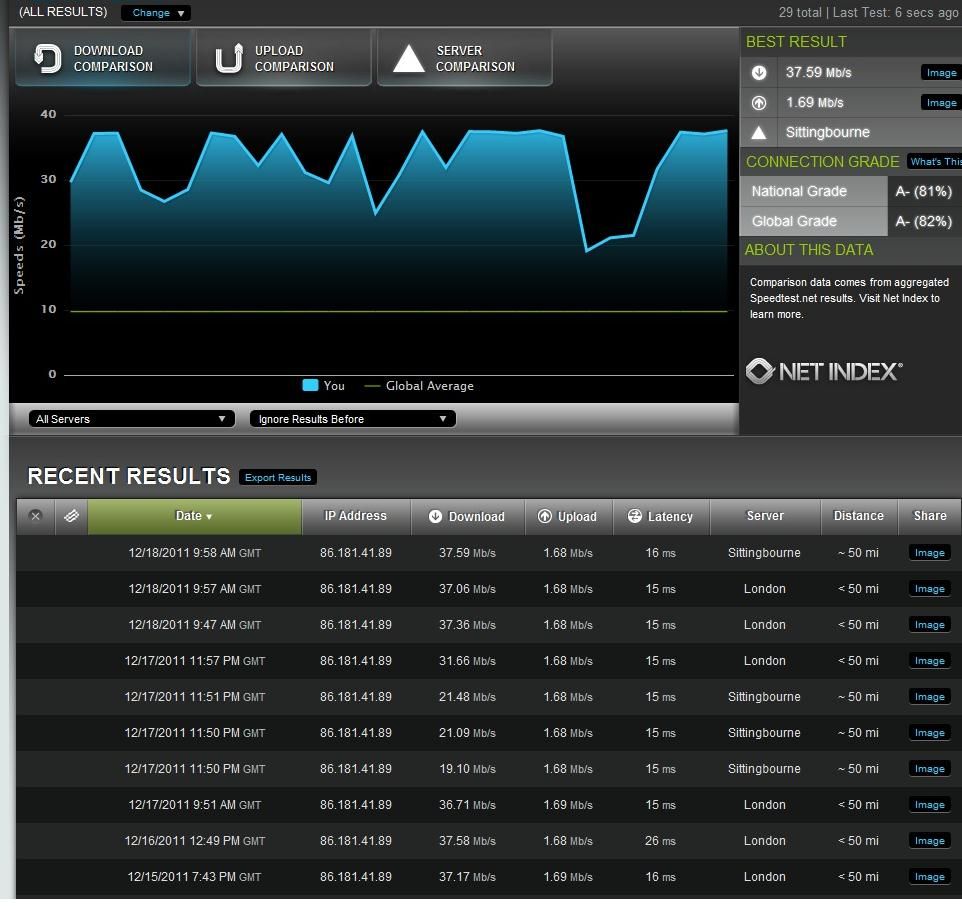Click the Latency column header icon
This screenshot has width=962, height=912.
tap(634, 516)
